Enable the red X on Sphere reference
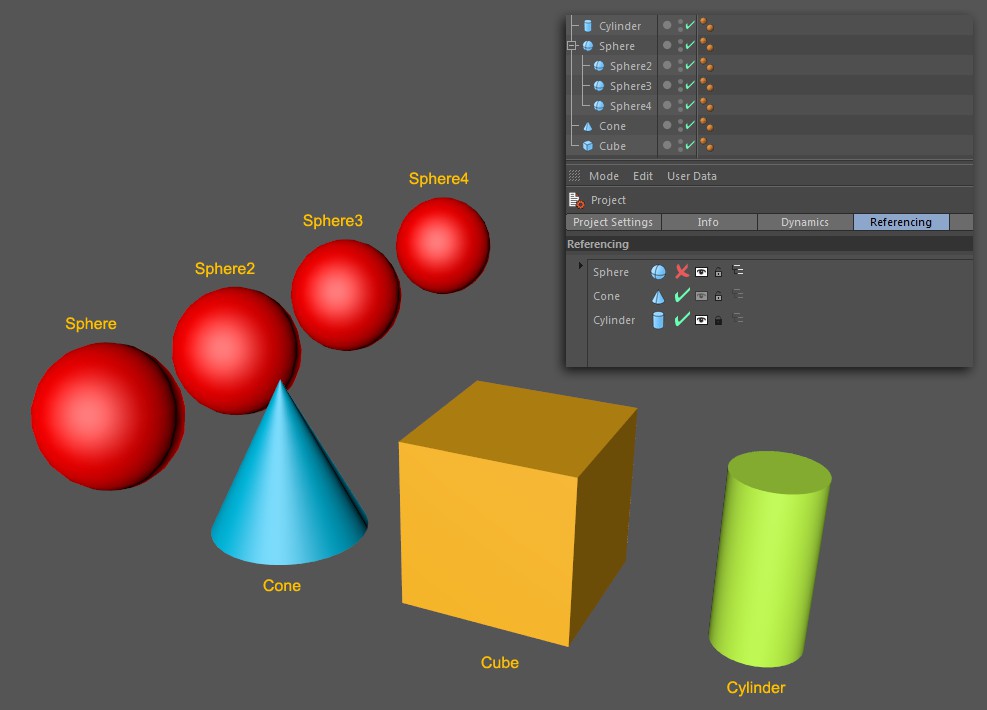 pyautogui.click(x=682, y=271)
